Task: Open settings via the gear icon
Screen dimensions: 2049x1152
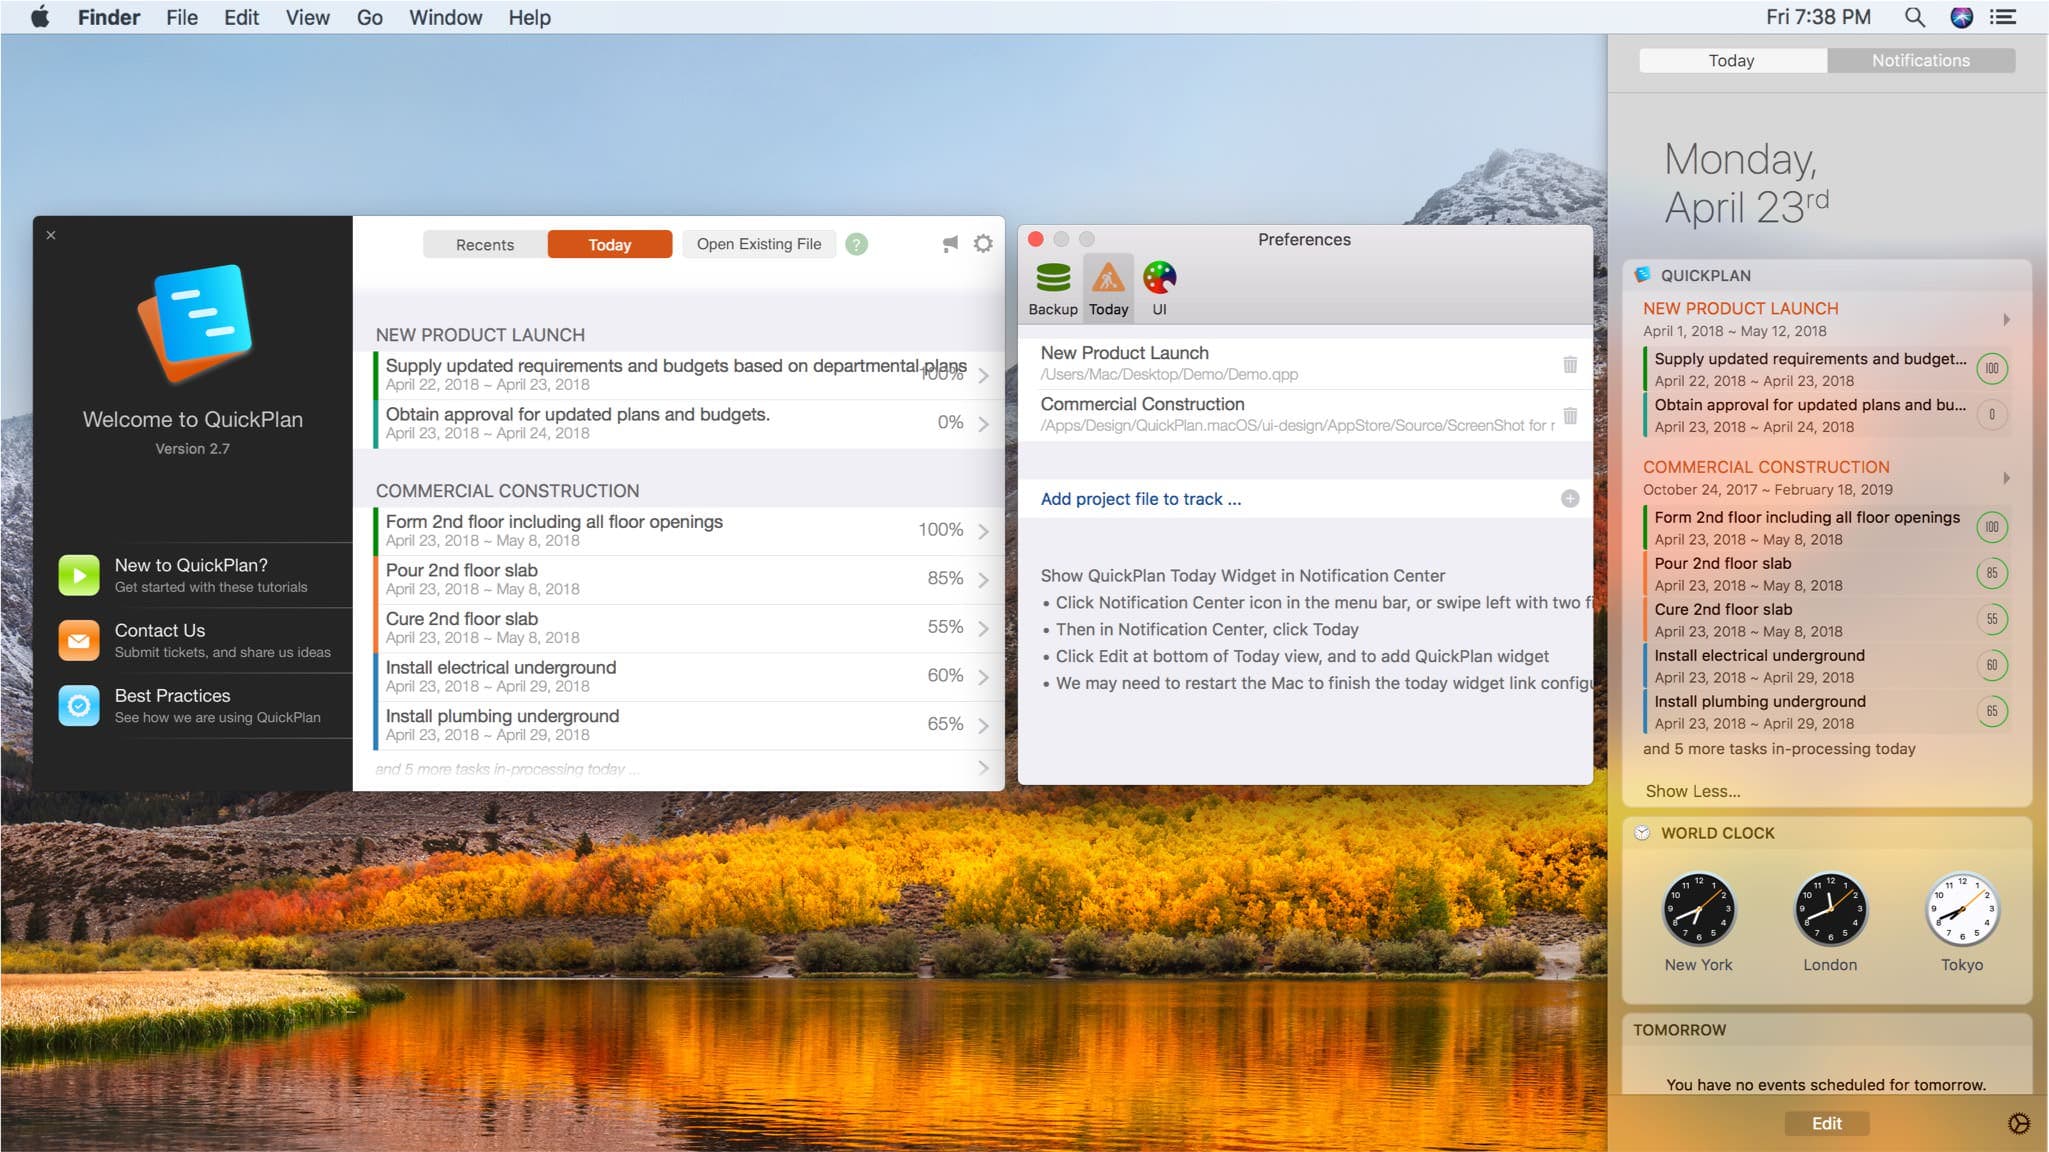Action: coord(983,244)
